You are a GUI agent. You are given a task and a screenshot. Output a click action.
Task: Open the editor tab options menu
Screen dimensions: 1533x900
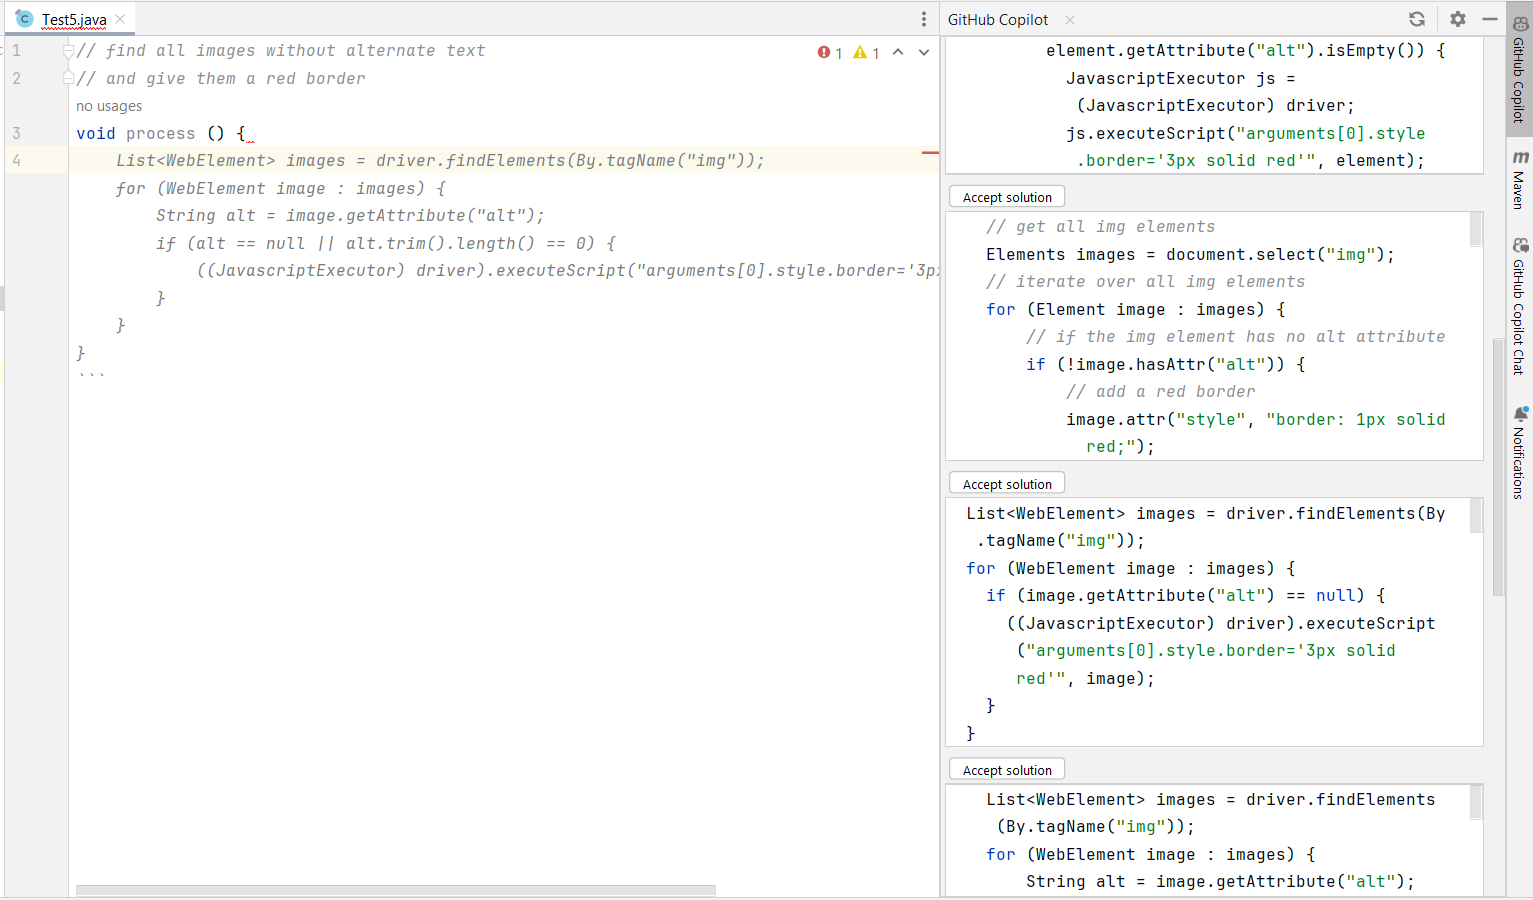[x=923, y=19]
